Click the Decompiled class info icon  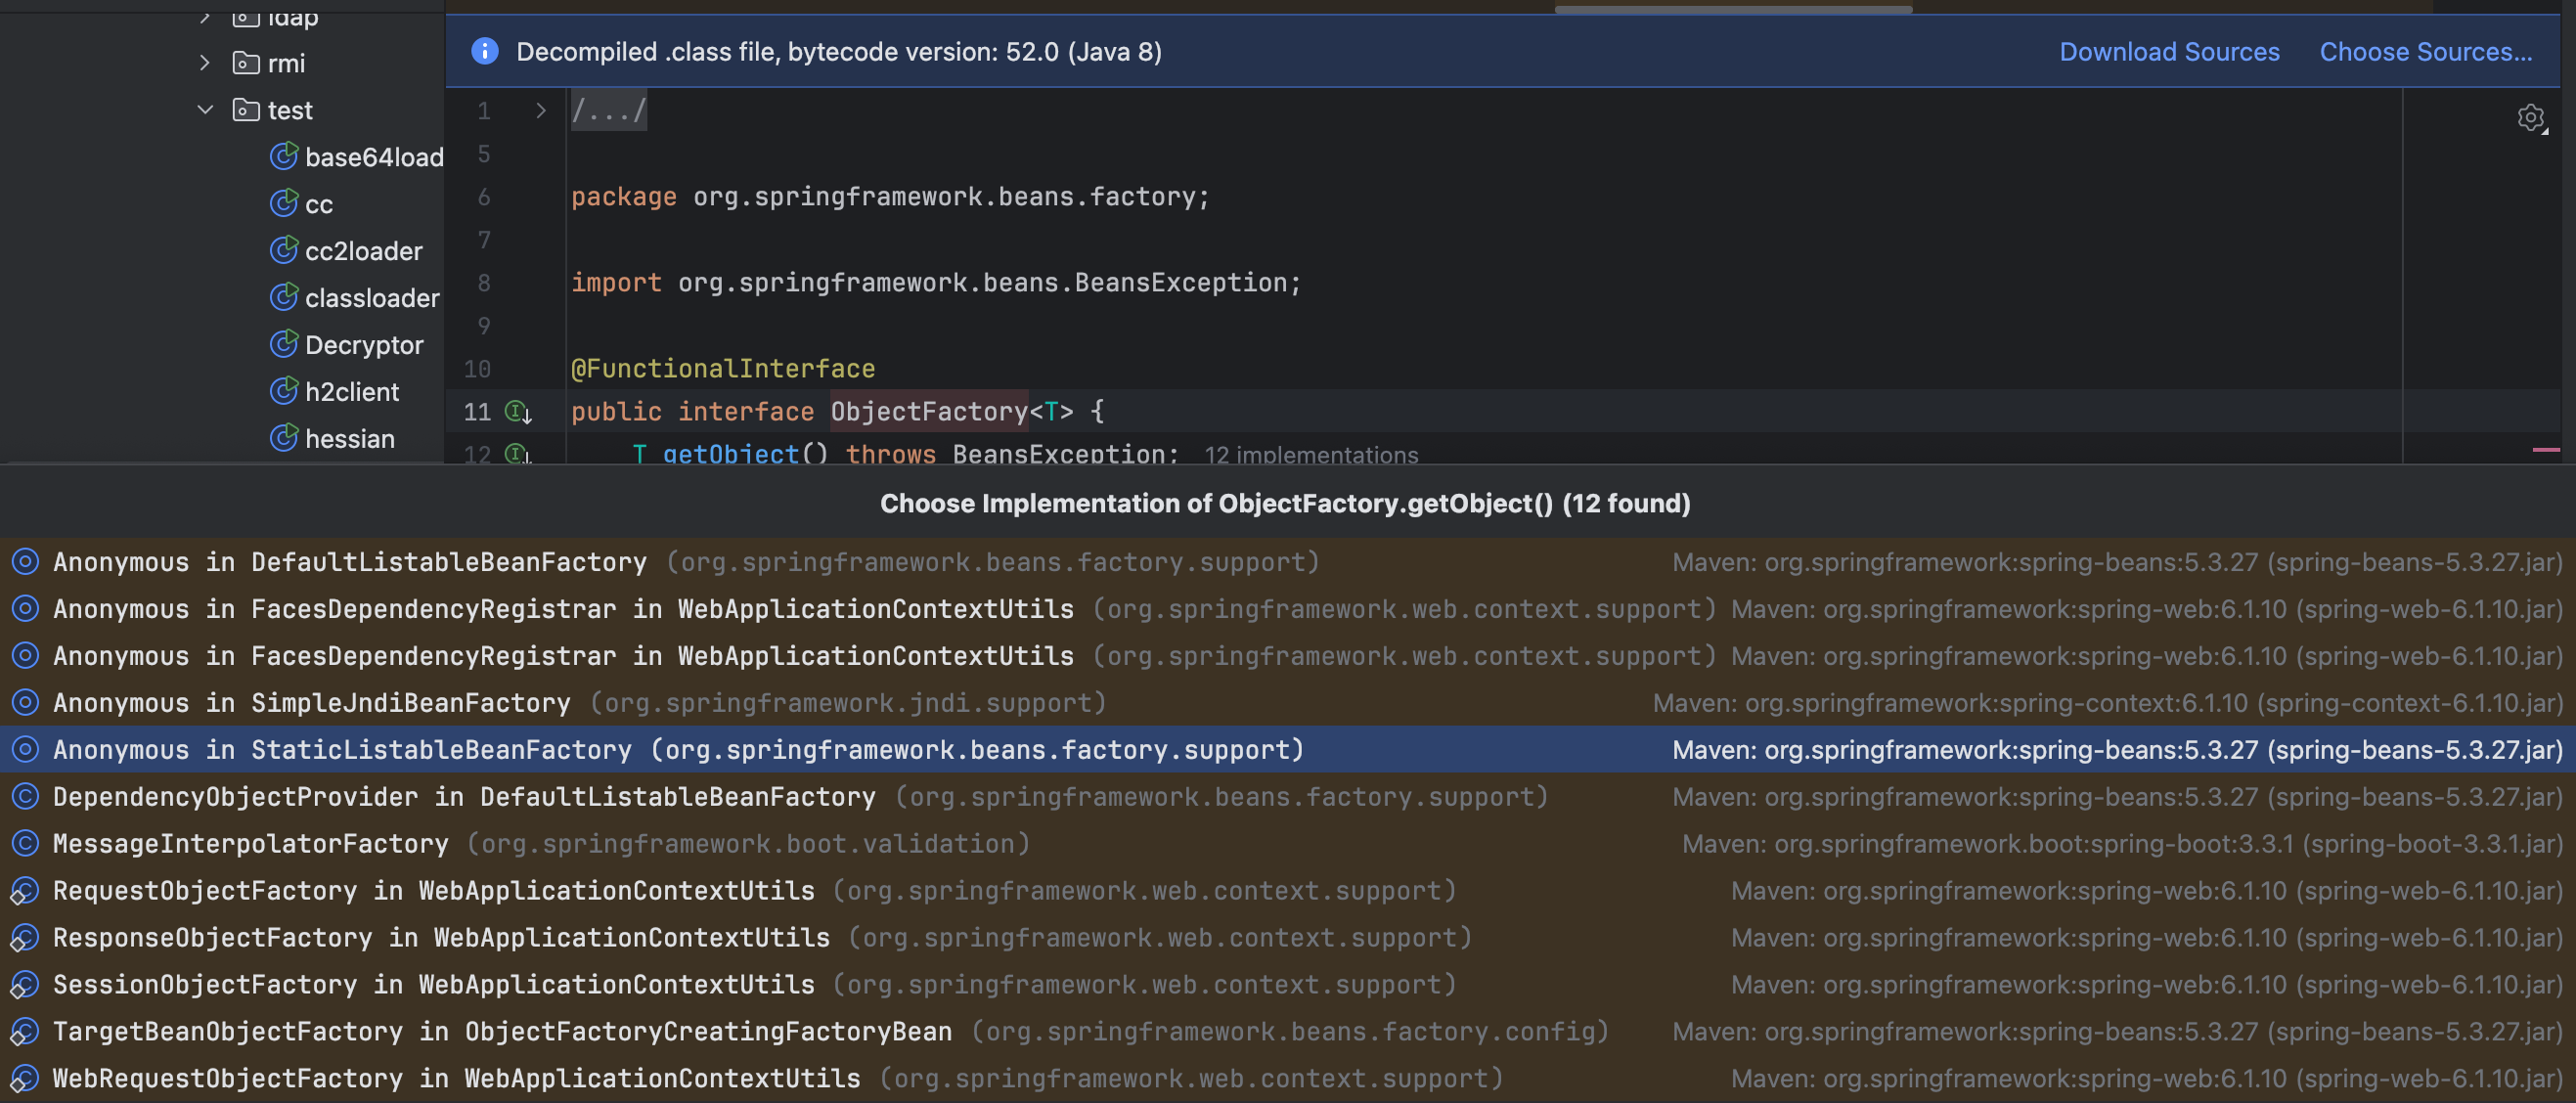485,51
